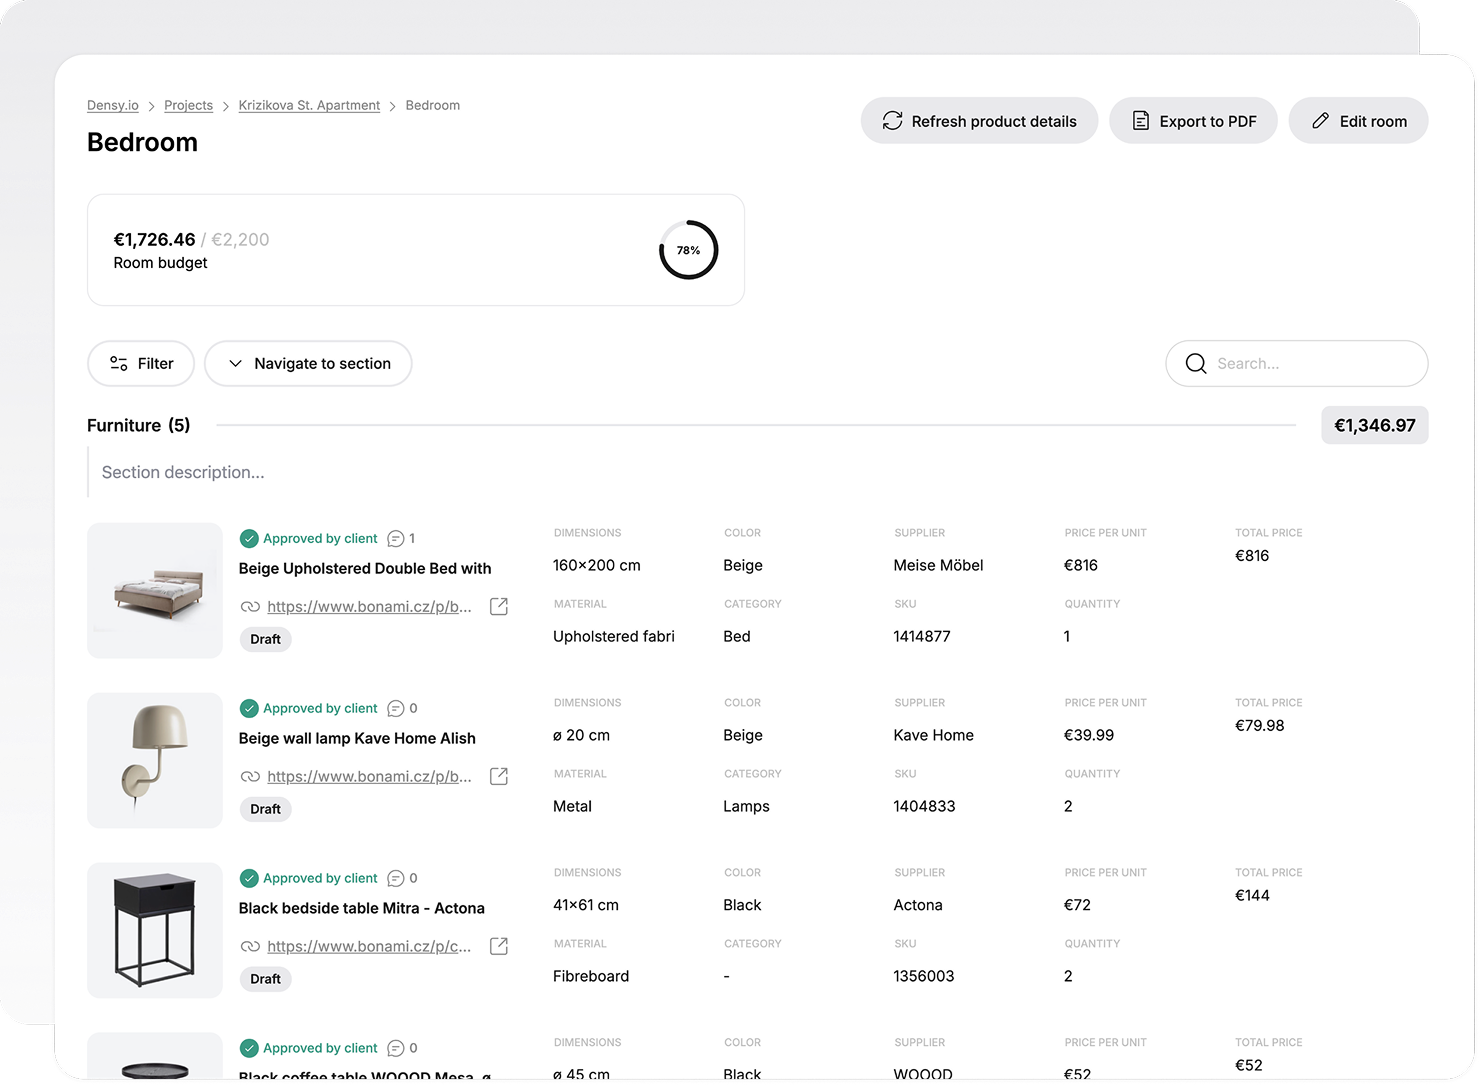Click the chain link icon on wall lamp row
This screenshot has width=1480, height=1085.
click(250, 777)
